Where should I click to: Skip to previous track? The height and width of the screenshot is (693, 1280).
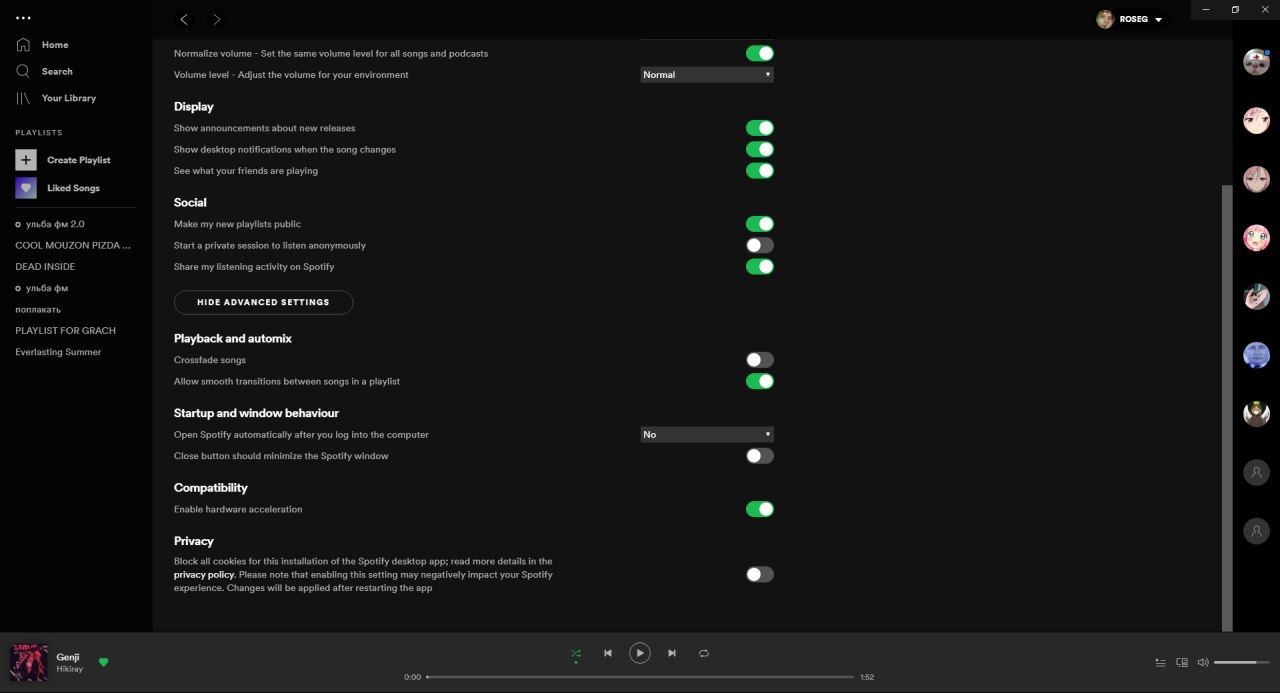pyautogui.click(x=607, y=653)
